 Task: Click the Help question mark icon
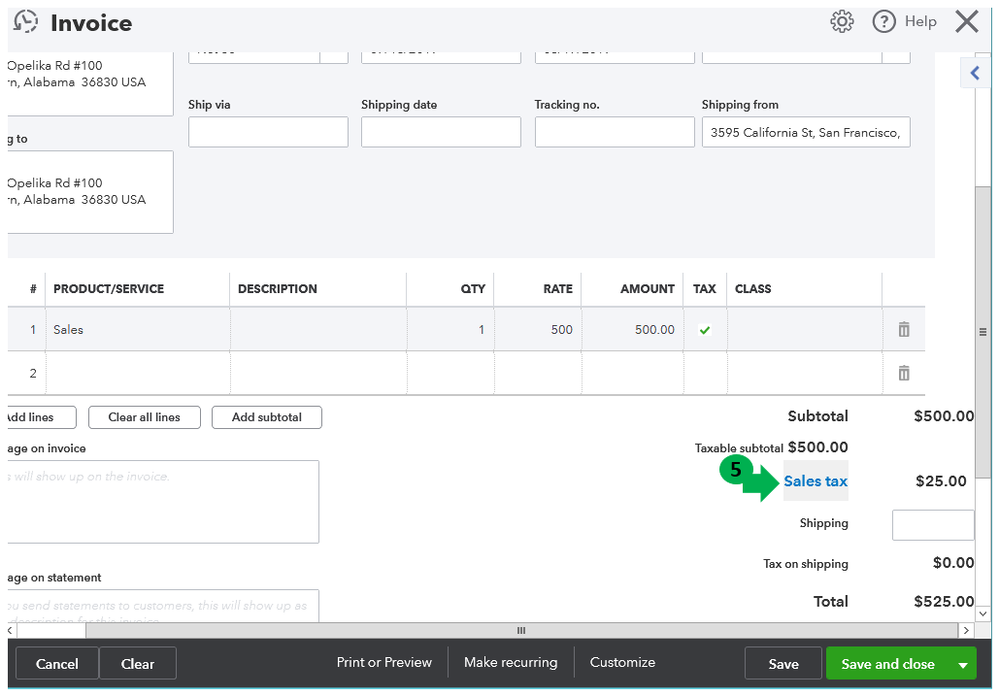pos(884,22)
